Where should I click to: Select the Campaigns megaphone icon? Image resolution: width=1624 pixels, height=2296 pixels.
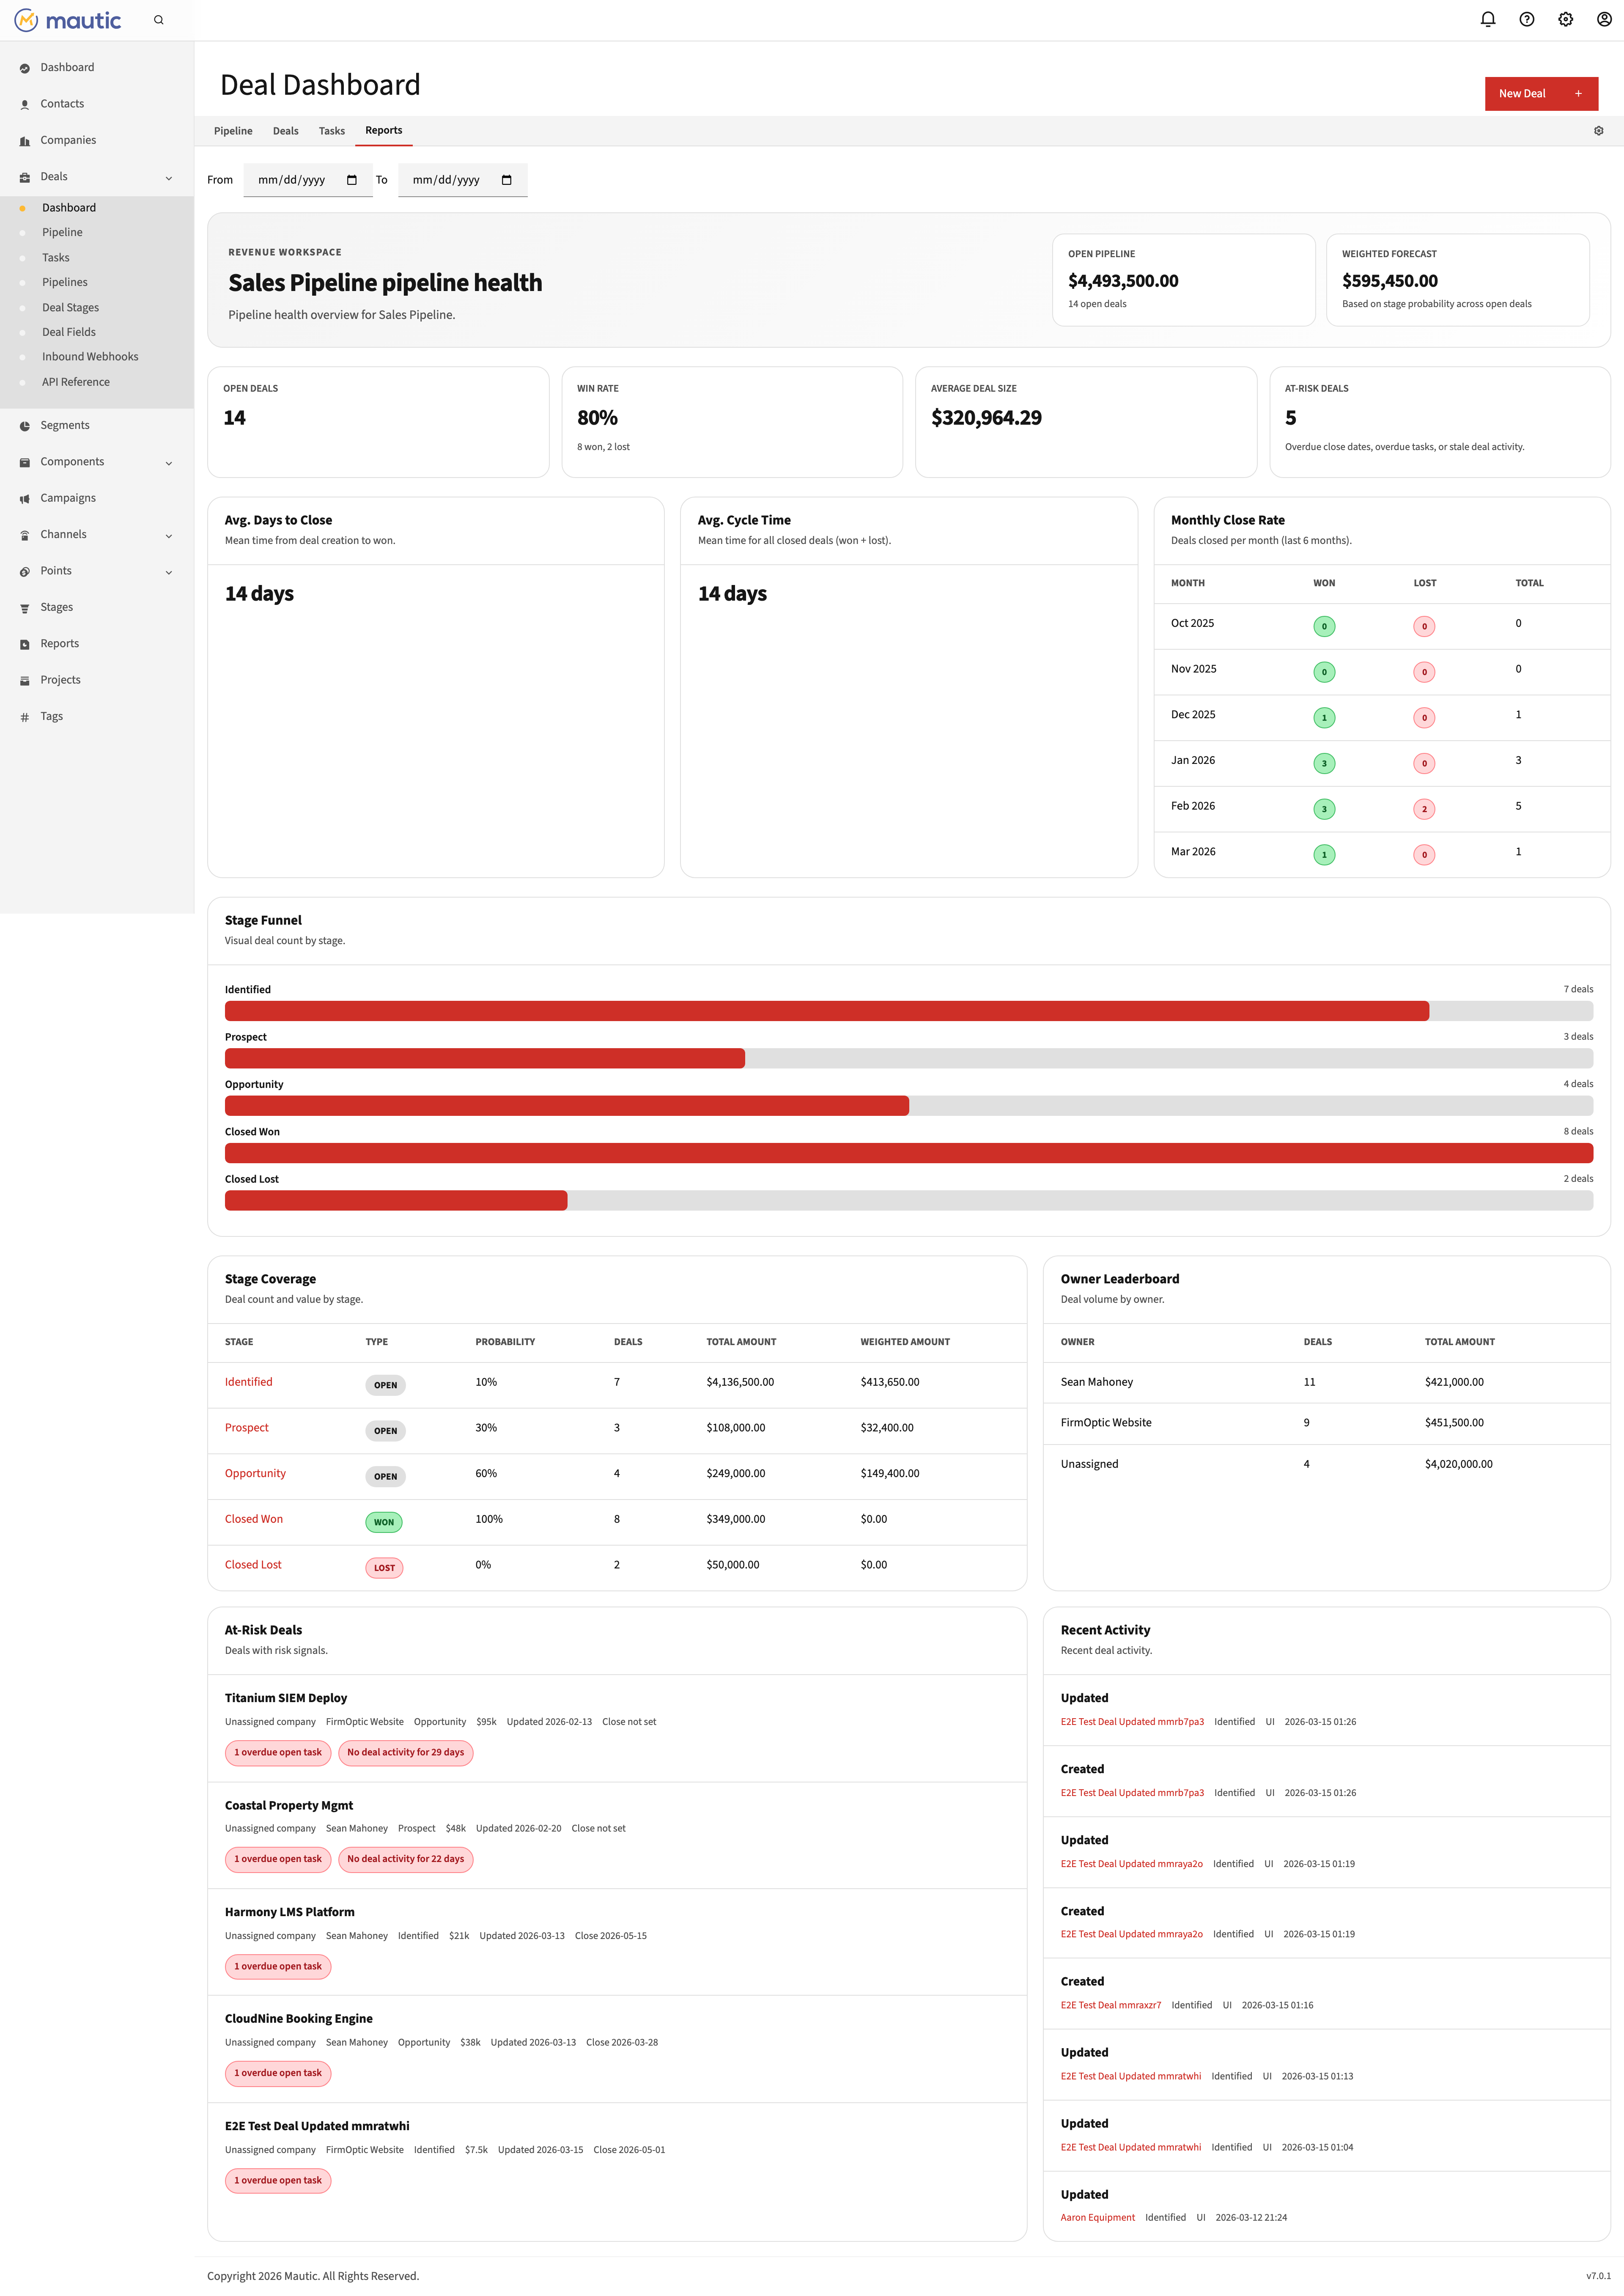coord(25,497)
